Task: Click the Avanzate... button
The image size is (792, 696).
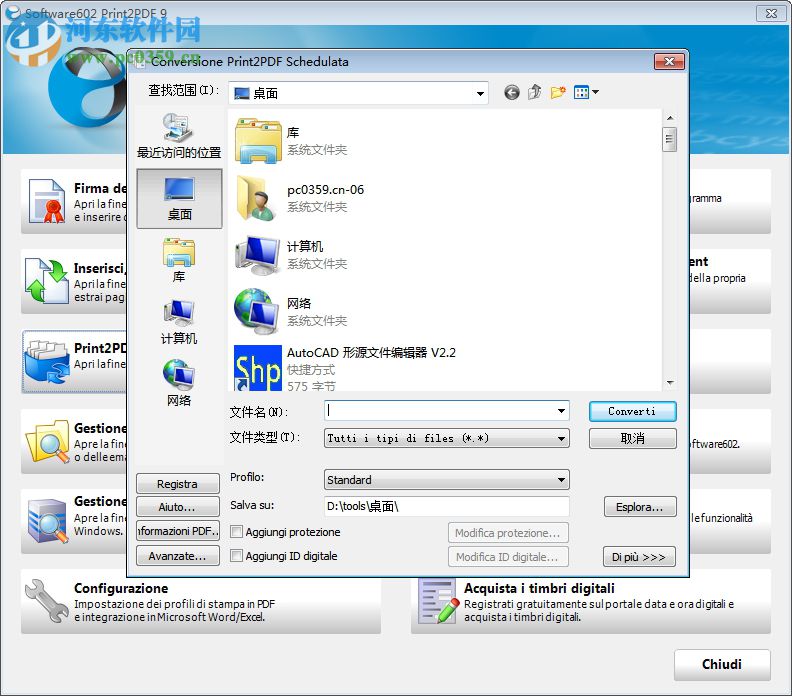Action: pos(178,556)
